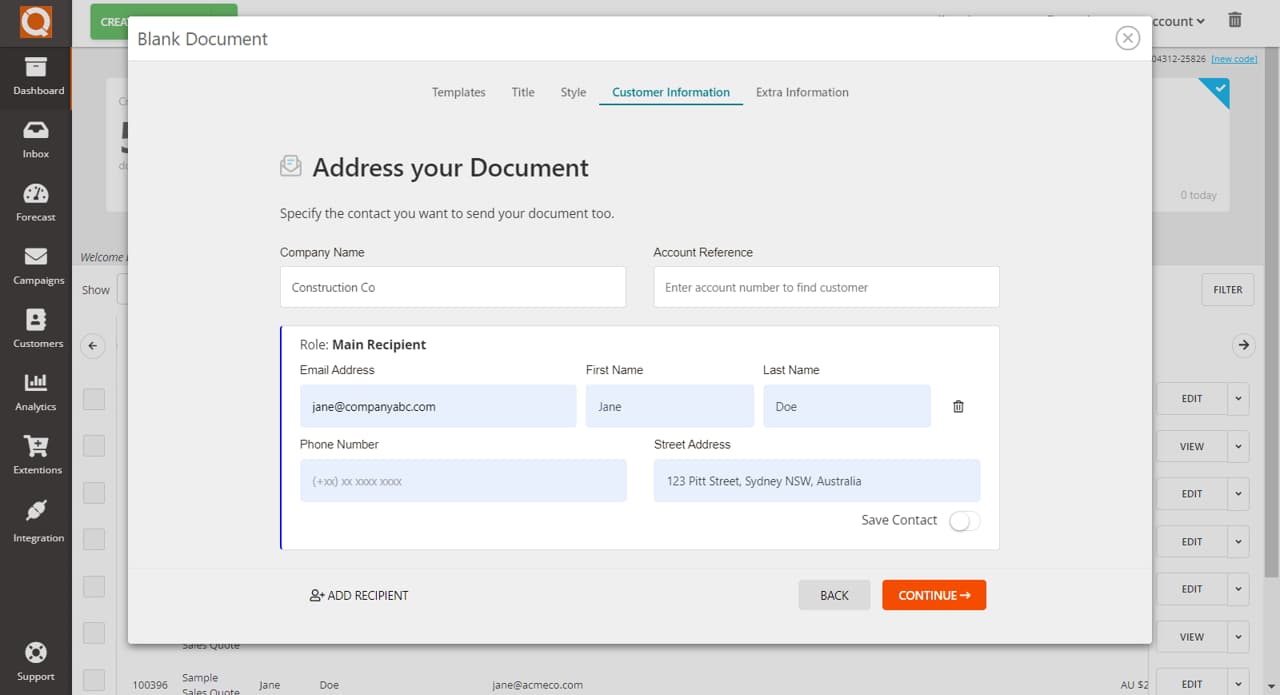Delete the Jane Doe recipient with the trash icon
Screen dimensions: 1280x695
point(957,406)
